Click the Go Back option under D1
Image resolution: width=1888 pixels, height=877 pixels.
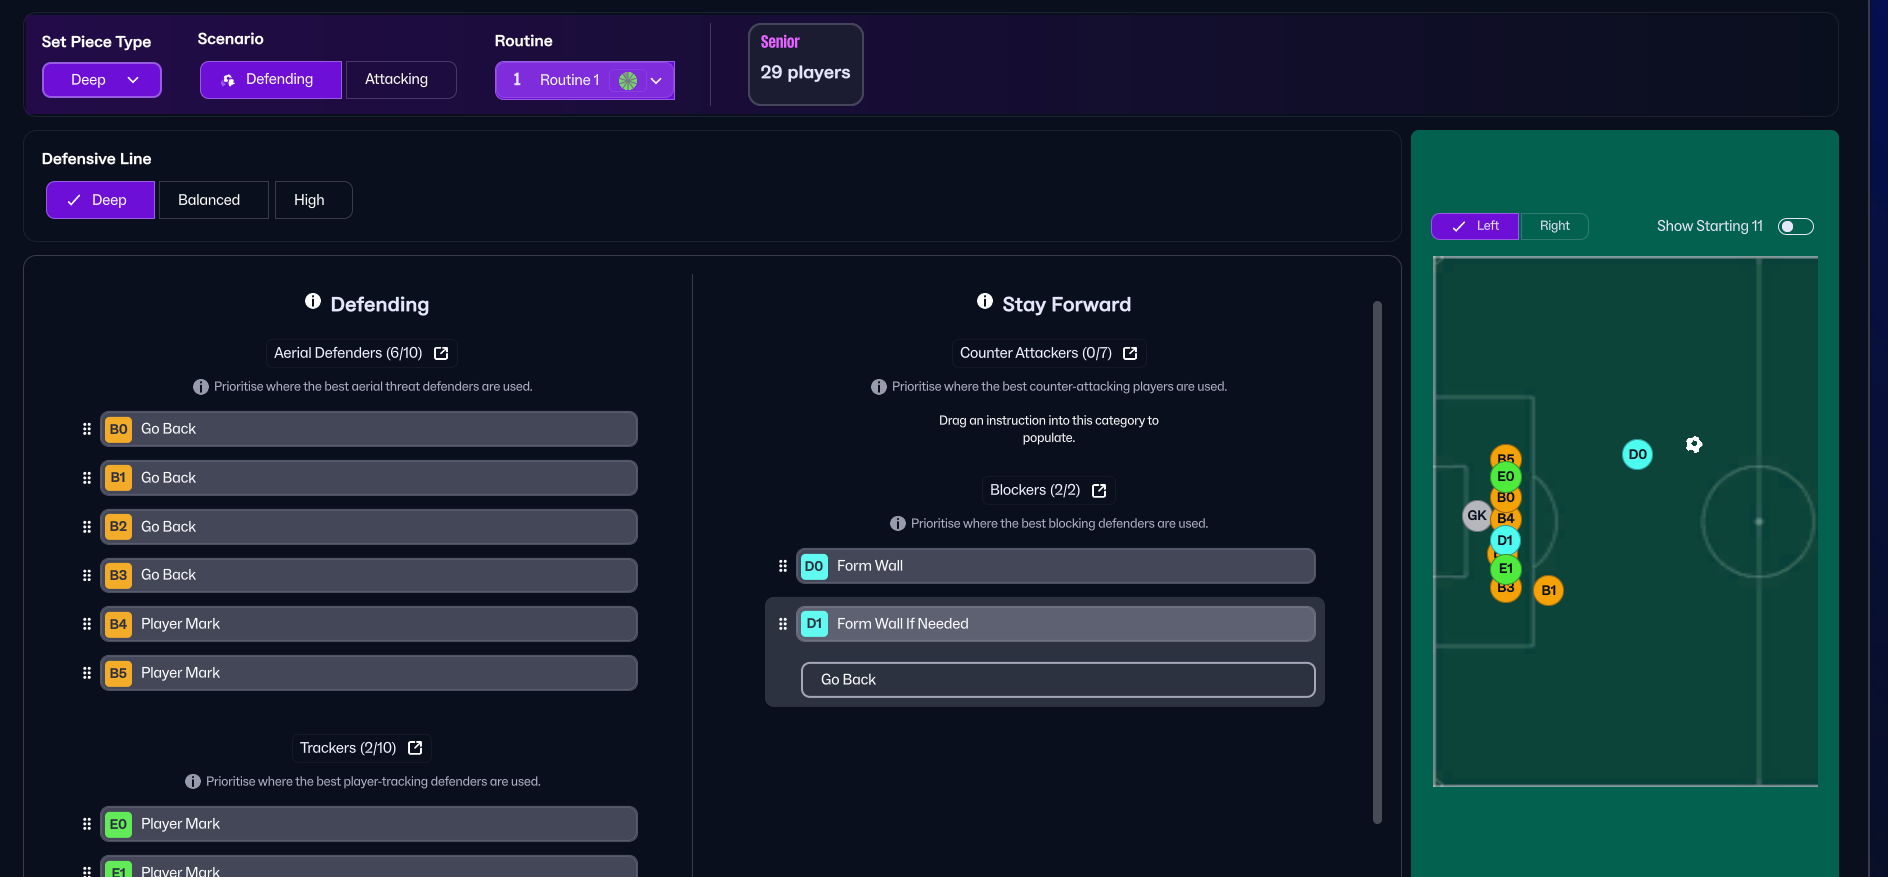1058,680
